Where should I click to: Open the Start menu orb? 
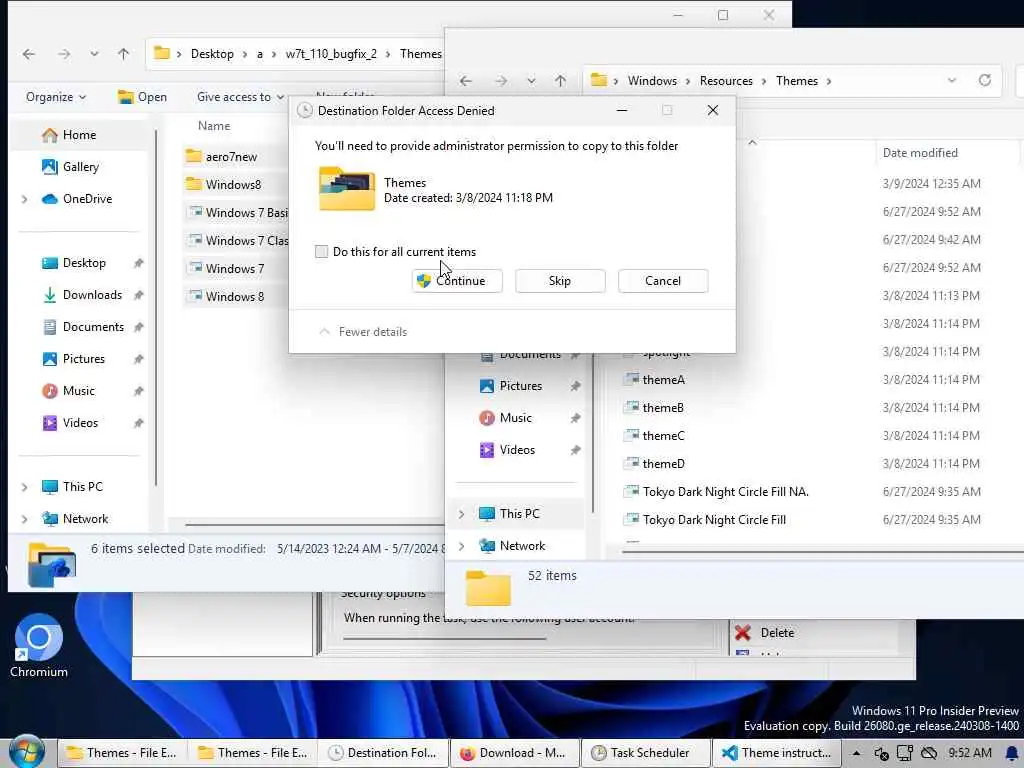pyautogui.click(x=26, y=751)
